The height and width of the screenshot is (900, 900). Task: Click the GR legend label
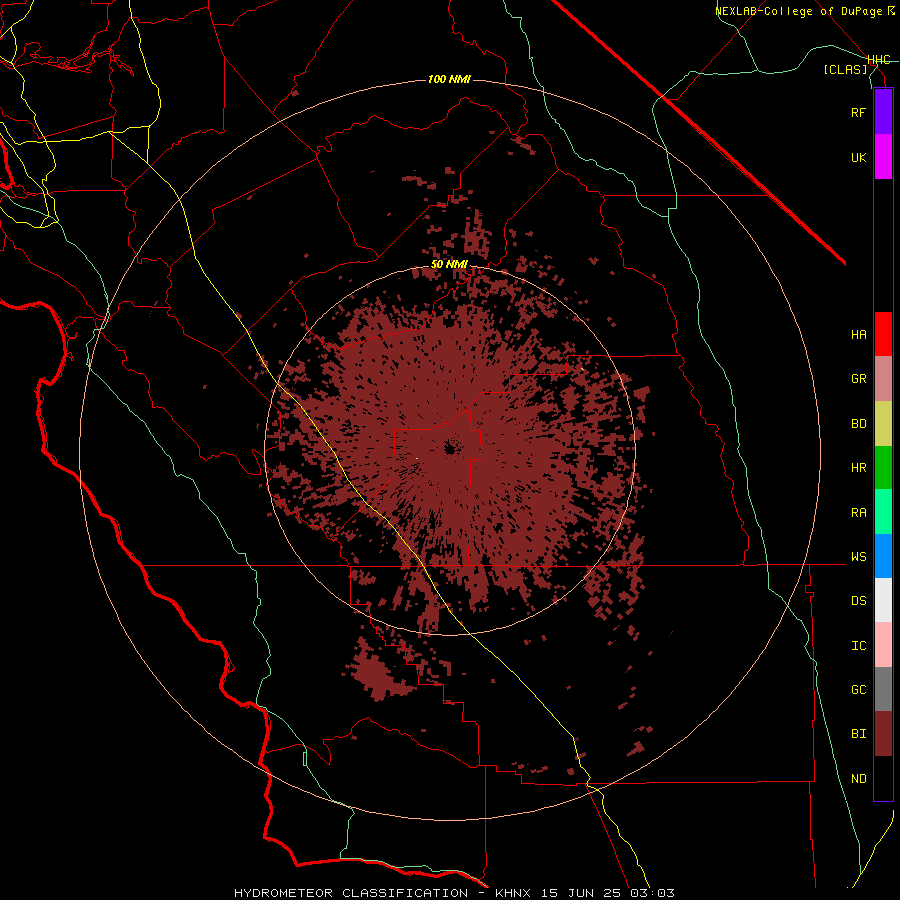click(858, 379)
